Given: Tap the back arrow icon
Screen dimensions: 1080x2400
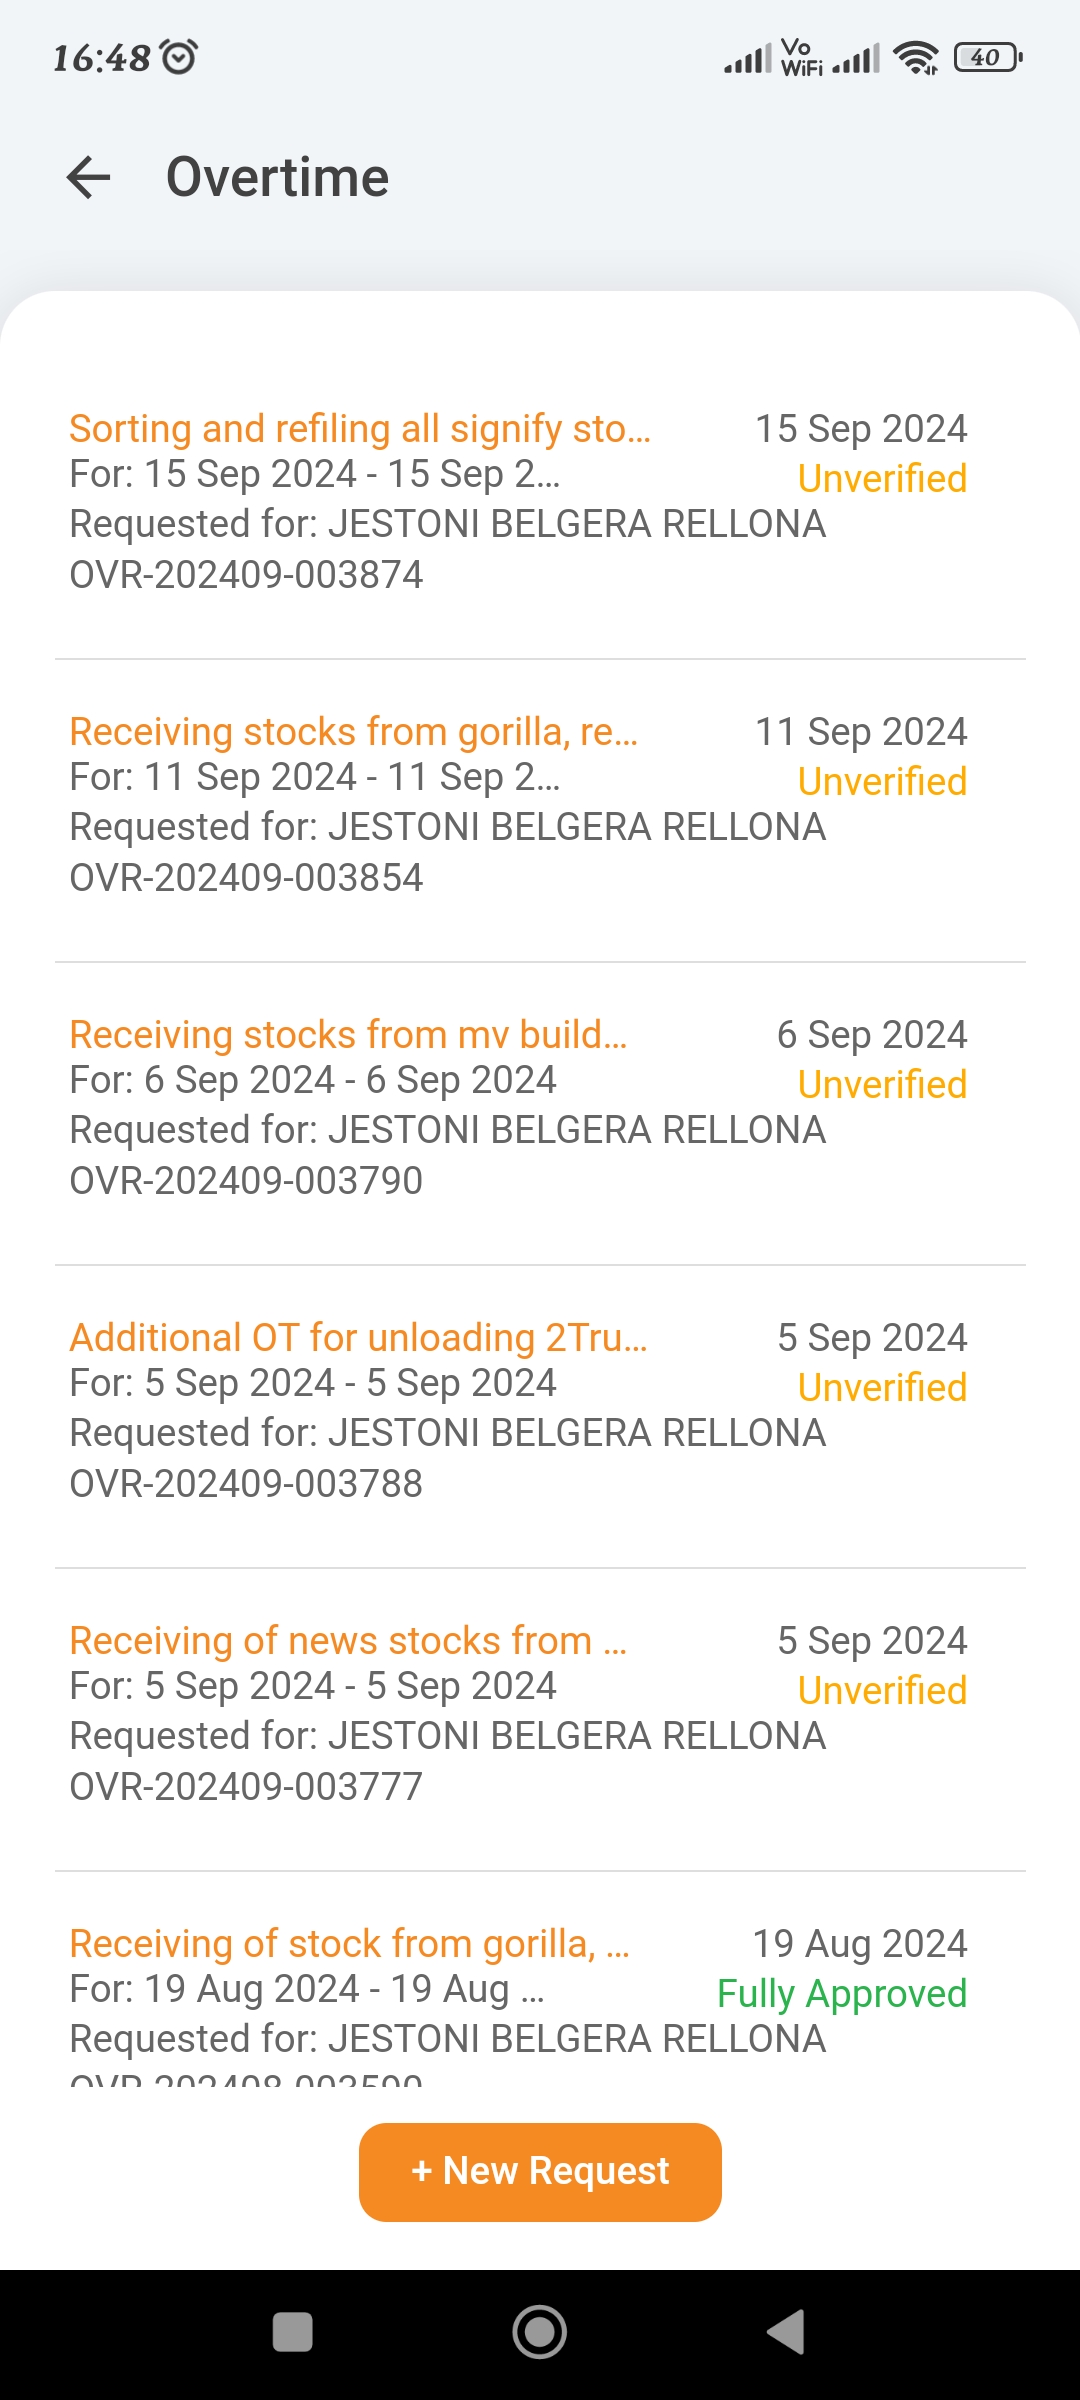Looking at the screenshot, I should (88, 178).
